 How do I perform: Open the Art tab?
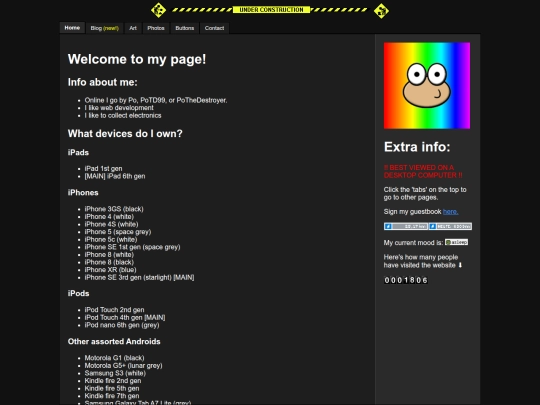(x=133, y=28)
